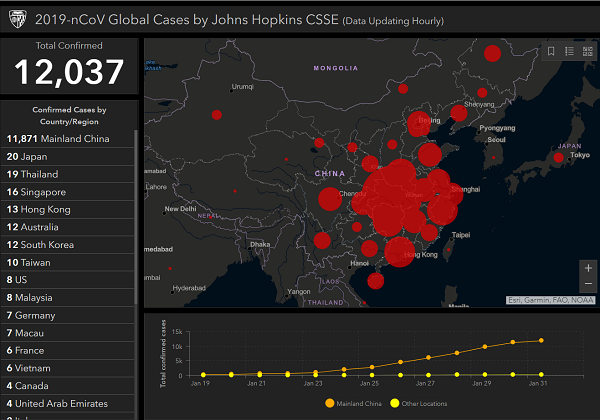
Task: Click the Jan 31 Mainland China data point
Action: click(x=542, y=340)
